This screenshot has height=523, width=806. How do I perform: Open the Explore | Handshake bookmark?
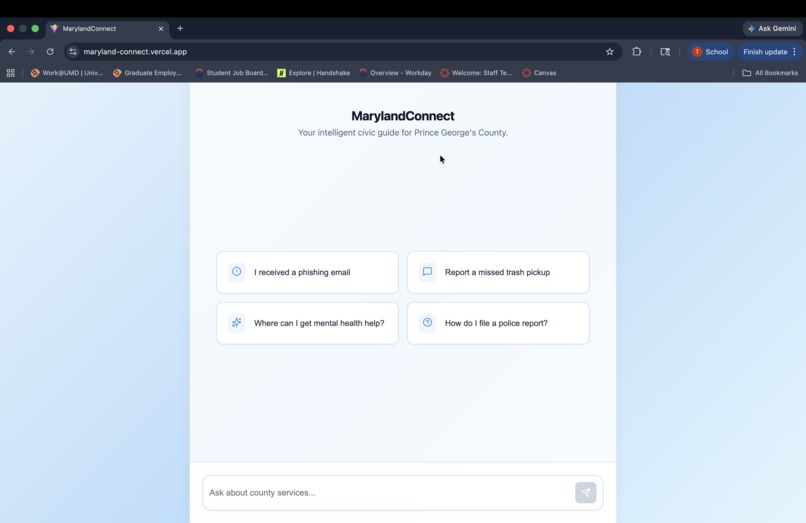pyautogui.click(x=314, y=73)
